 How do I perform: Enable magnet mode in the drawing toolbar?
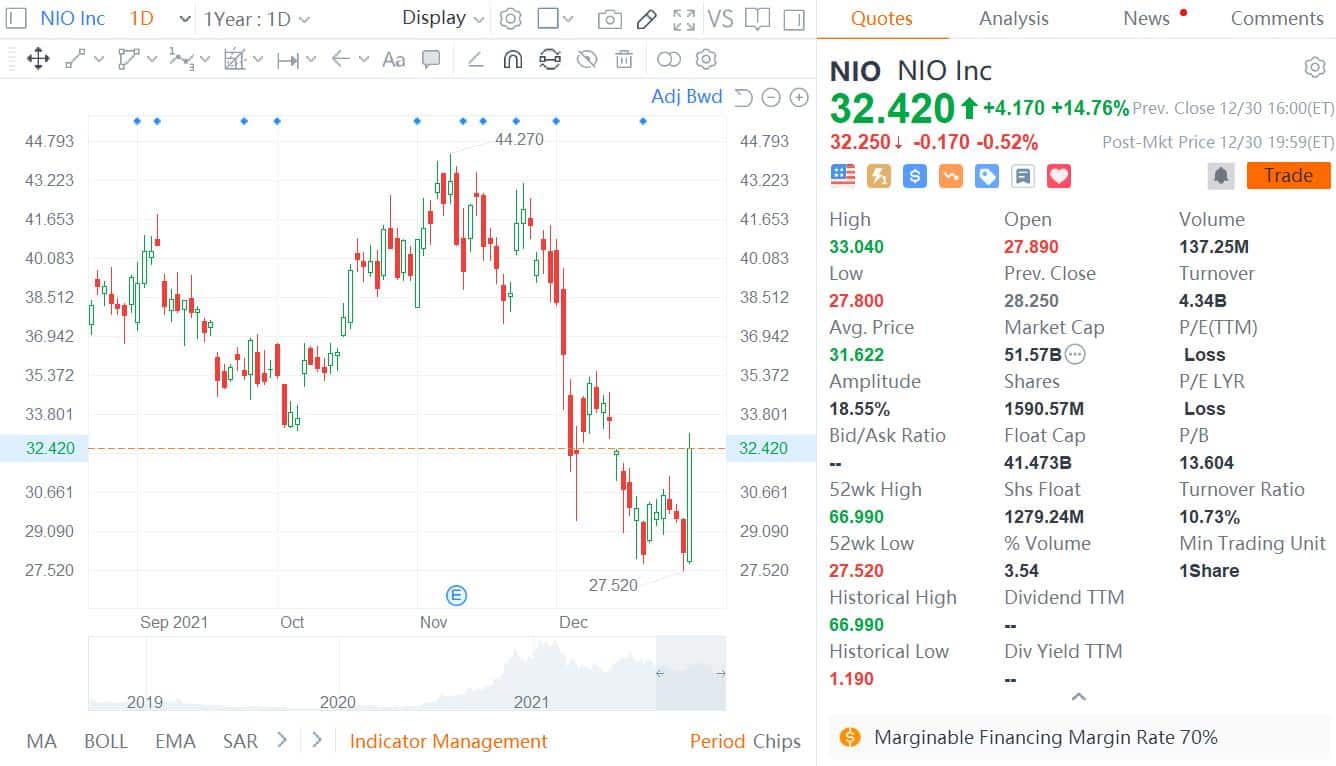tap(513, 59)
